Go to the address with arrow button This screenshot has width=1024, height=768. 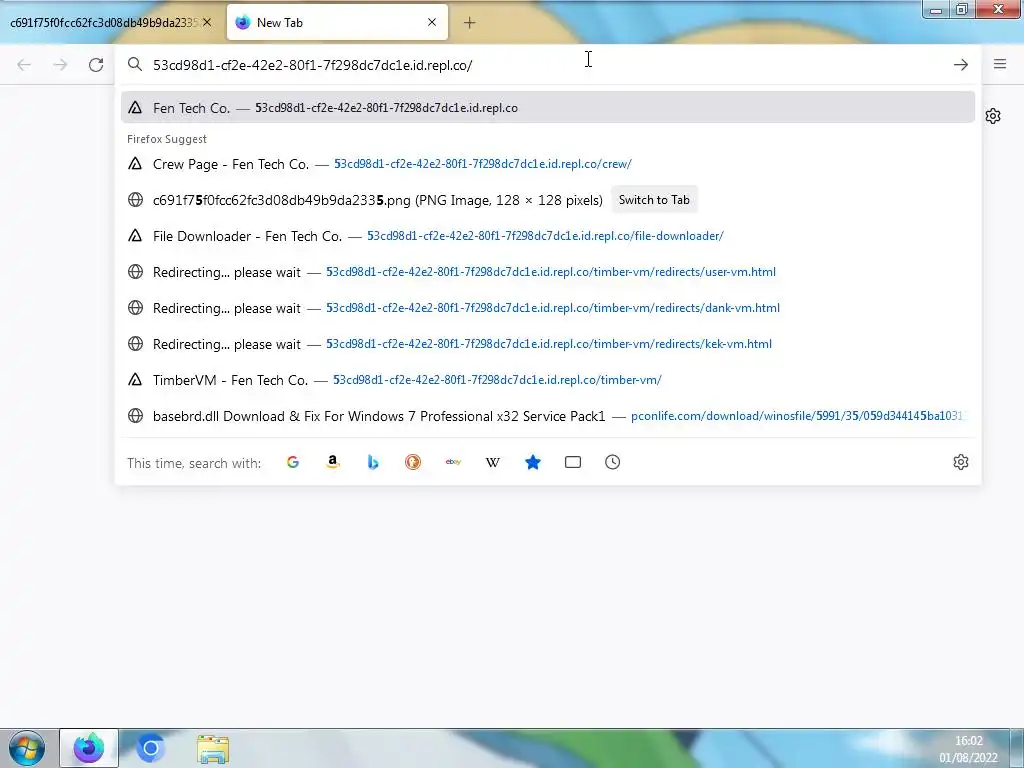tap(961, 65)
